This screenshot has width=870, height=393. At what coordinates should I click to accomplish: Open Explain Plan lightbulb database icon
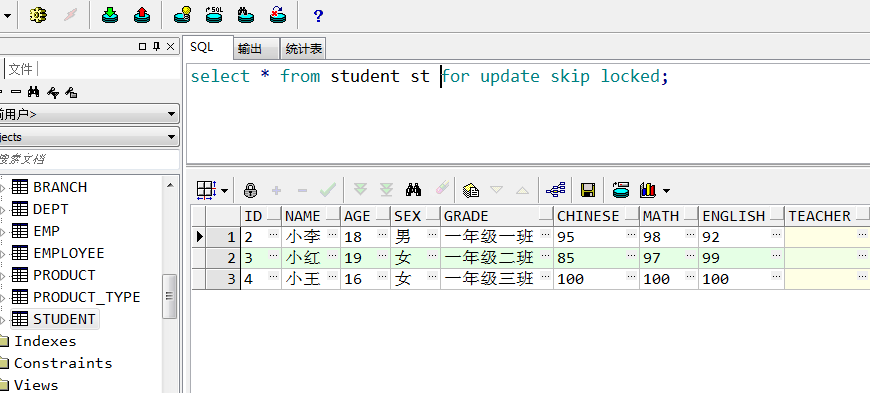pyautogui.click(x=183, y=15)
